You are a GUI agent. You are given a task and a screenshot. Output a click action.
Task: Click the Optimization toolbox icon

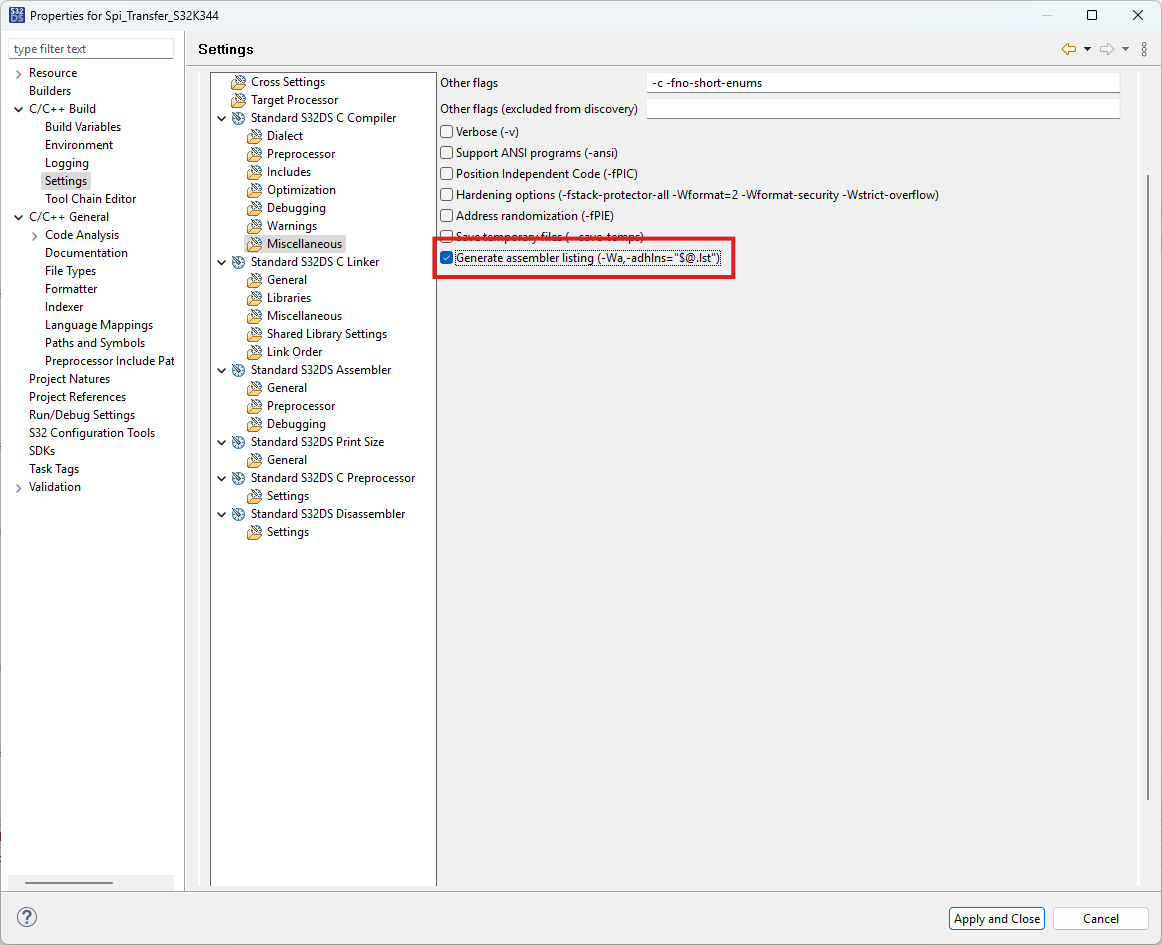coord(255,189)
